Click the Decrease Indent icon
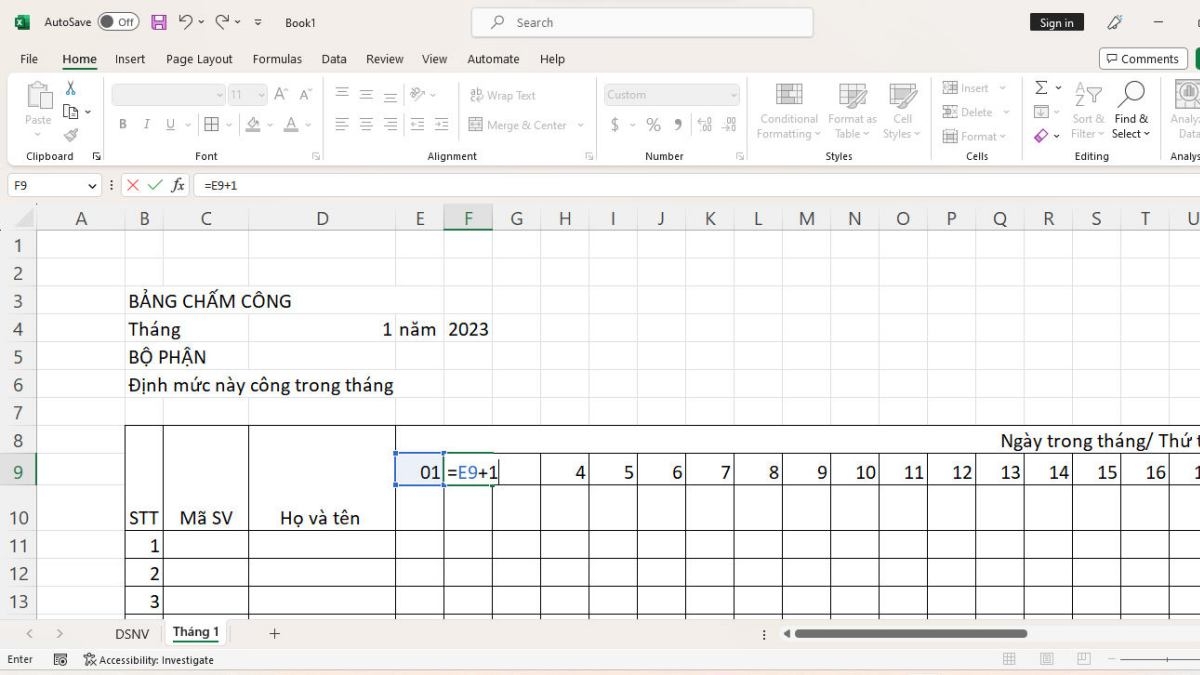This screenshot has width=1200, height=675. (x=416, y=125)
